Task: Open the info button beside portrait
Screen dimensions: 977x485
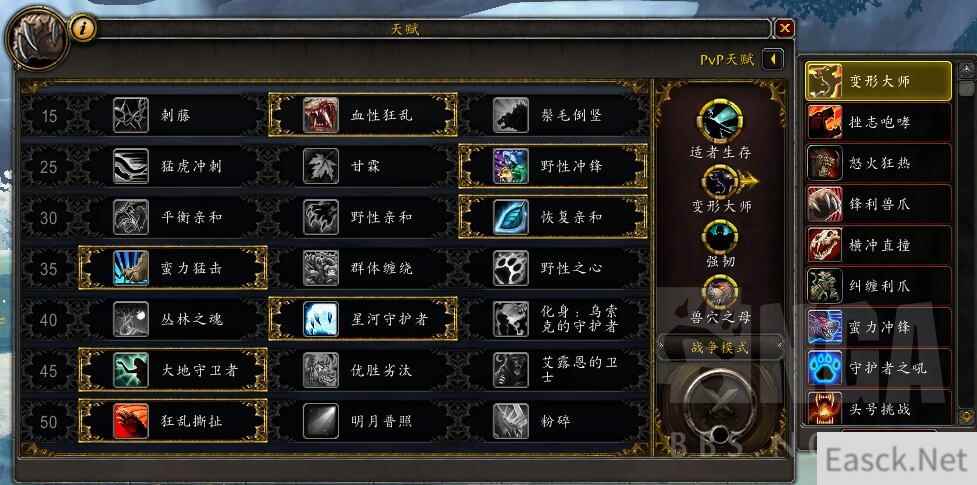Action: click(x=82, y=28)
